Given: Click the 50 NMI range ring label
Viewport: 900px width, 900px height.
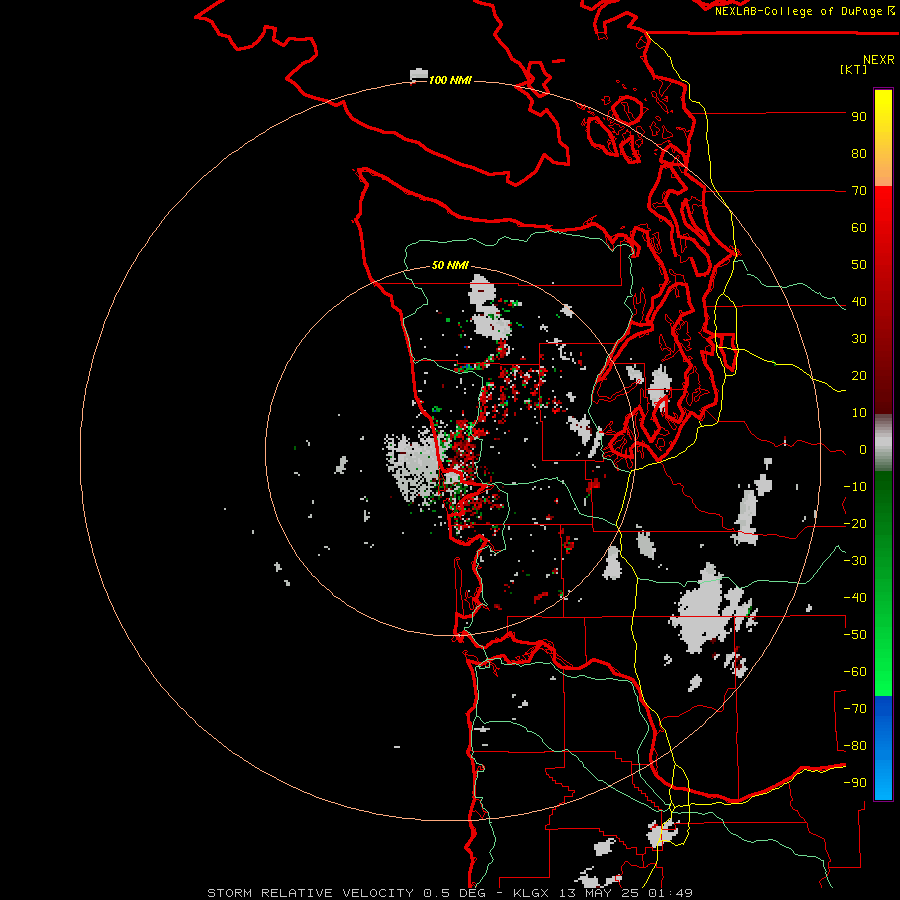Looking at the screenshot, I should [450, 265].
